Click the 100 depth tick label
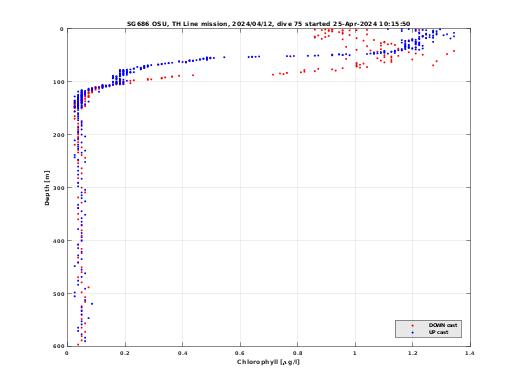Image resolution: width=520 pixels, height=390 pixels. (58, 82)
